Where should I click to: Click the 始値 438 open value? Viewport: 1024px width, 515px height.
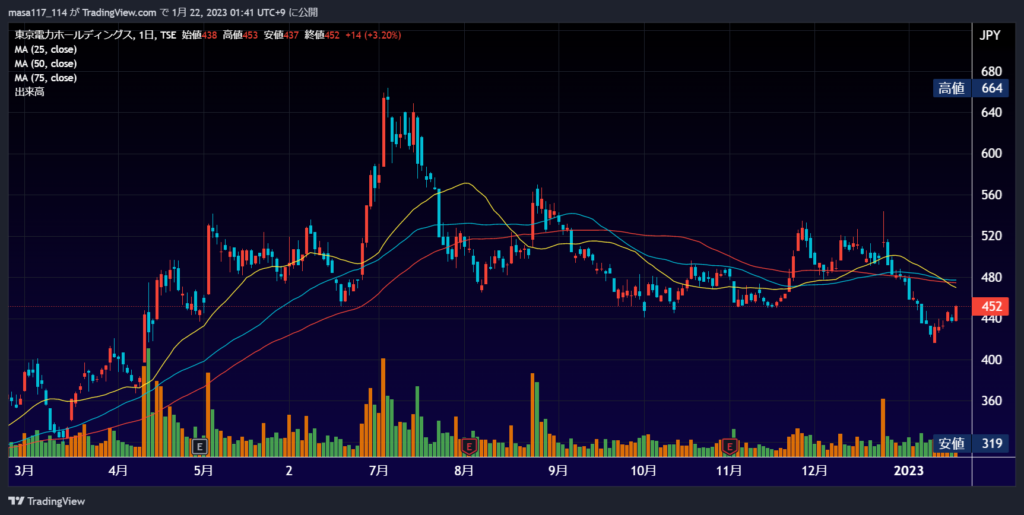pos(199,35)
